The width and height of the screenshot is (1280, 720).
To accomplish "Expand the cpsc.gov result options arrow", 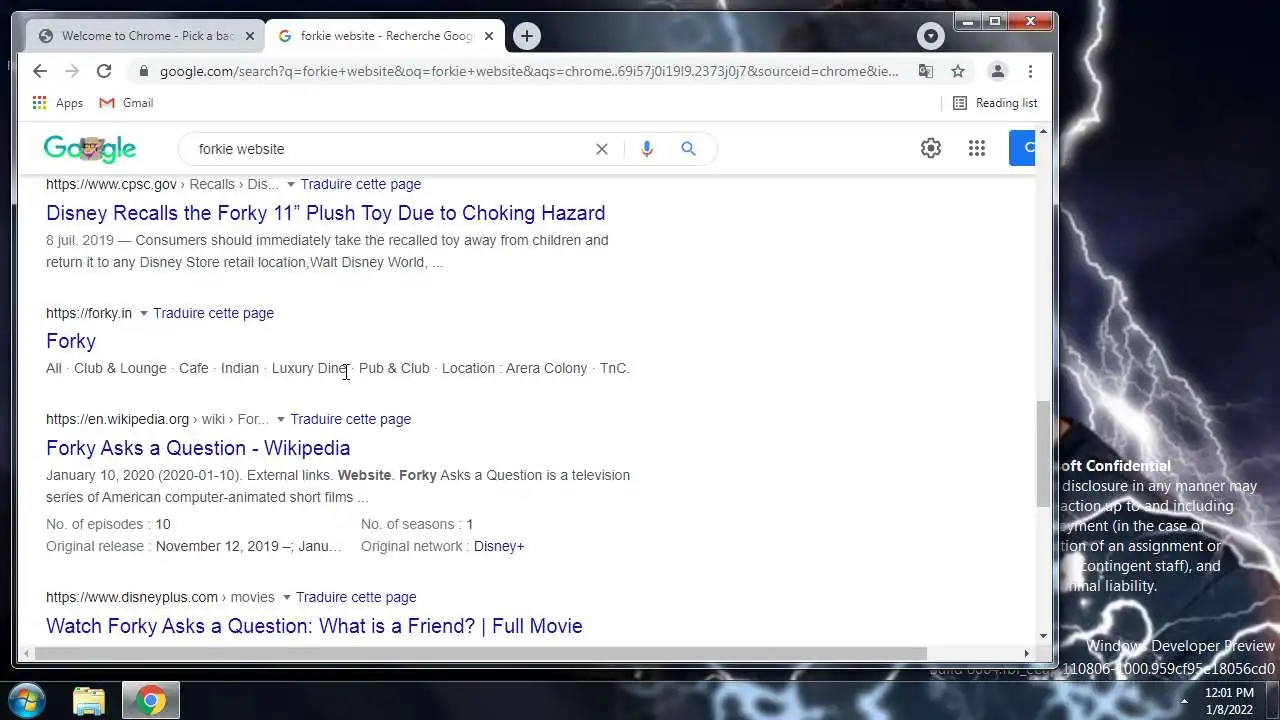I will click(x=291, y=184).
